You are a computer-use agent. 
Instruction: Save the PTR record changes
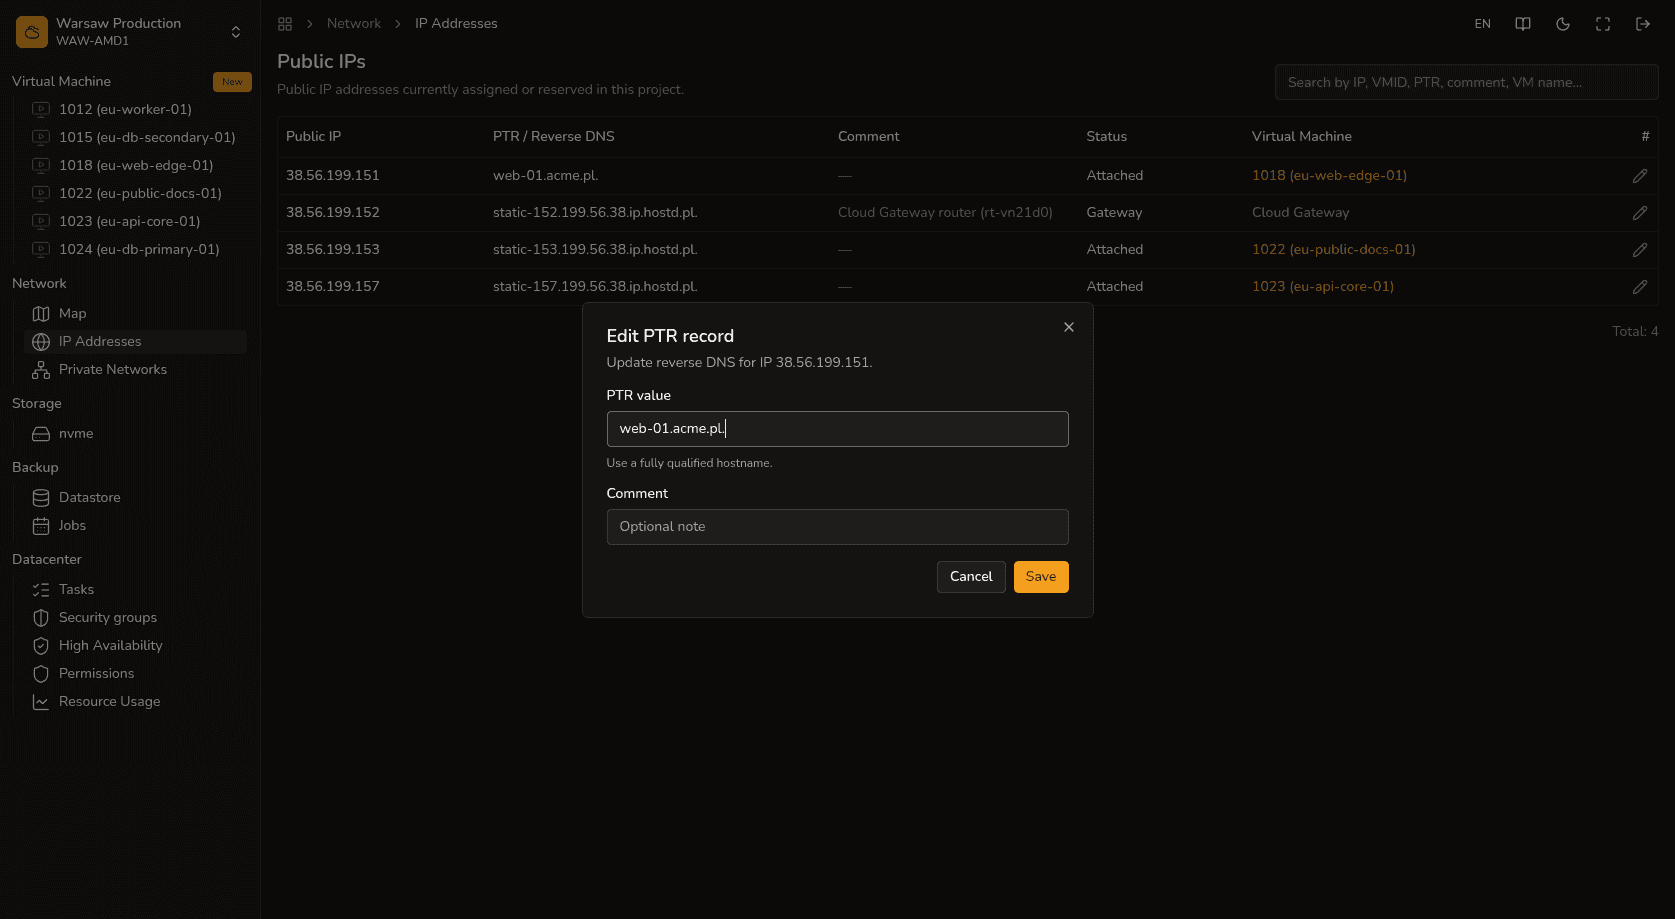pos(1041,577)
